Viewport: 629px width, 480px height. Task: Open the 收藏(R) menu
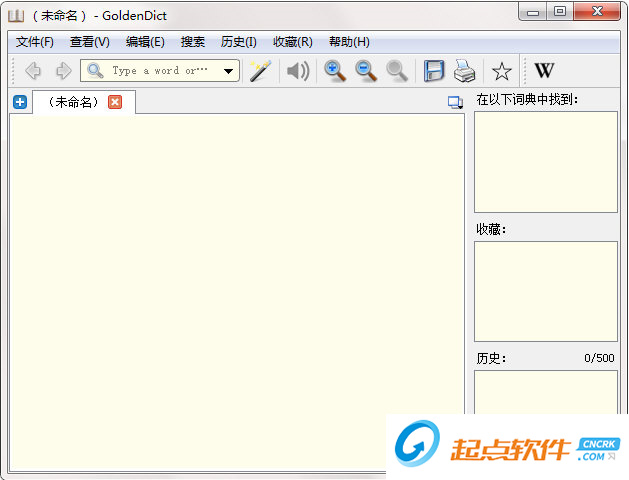(x=293, y=42)
